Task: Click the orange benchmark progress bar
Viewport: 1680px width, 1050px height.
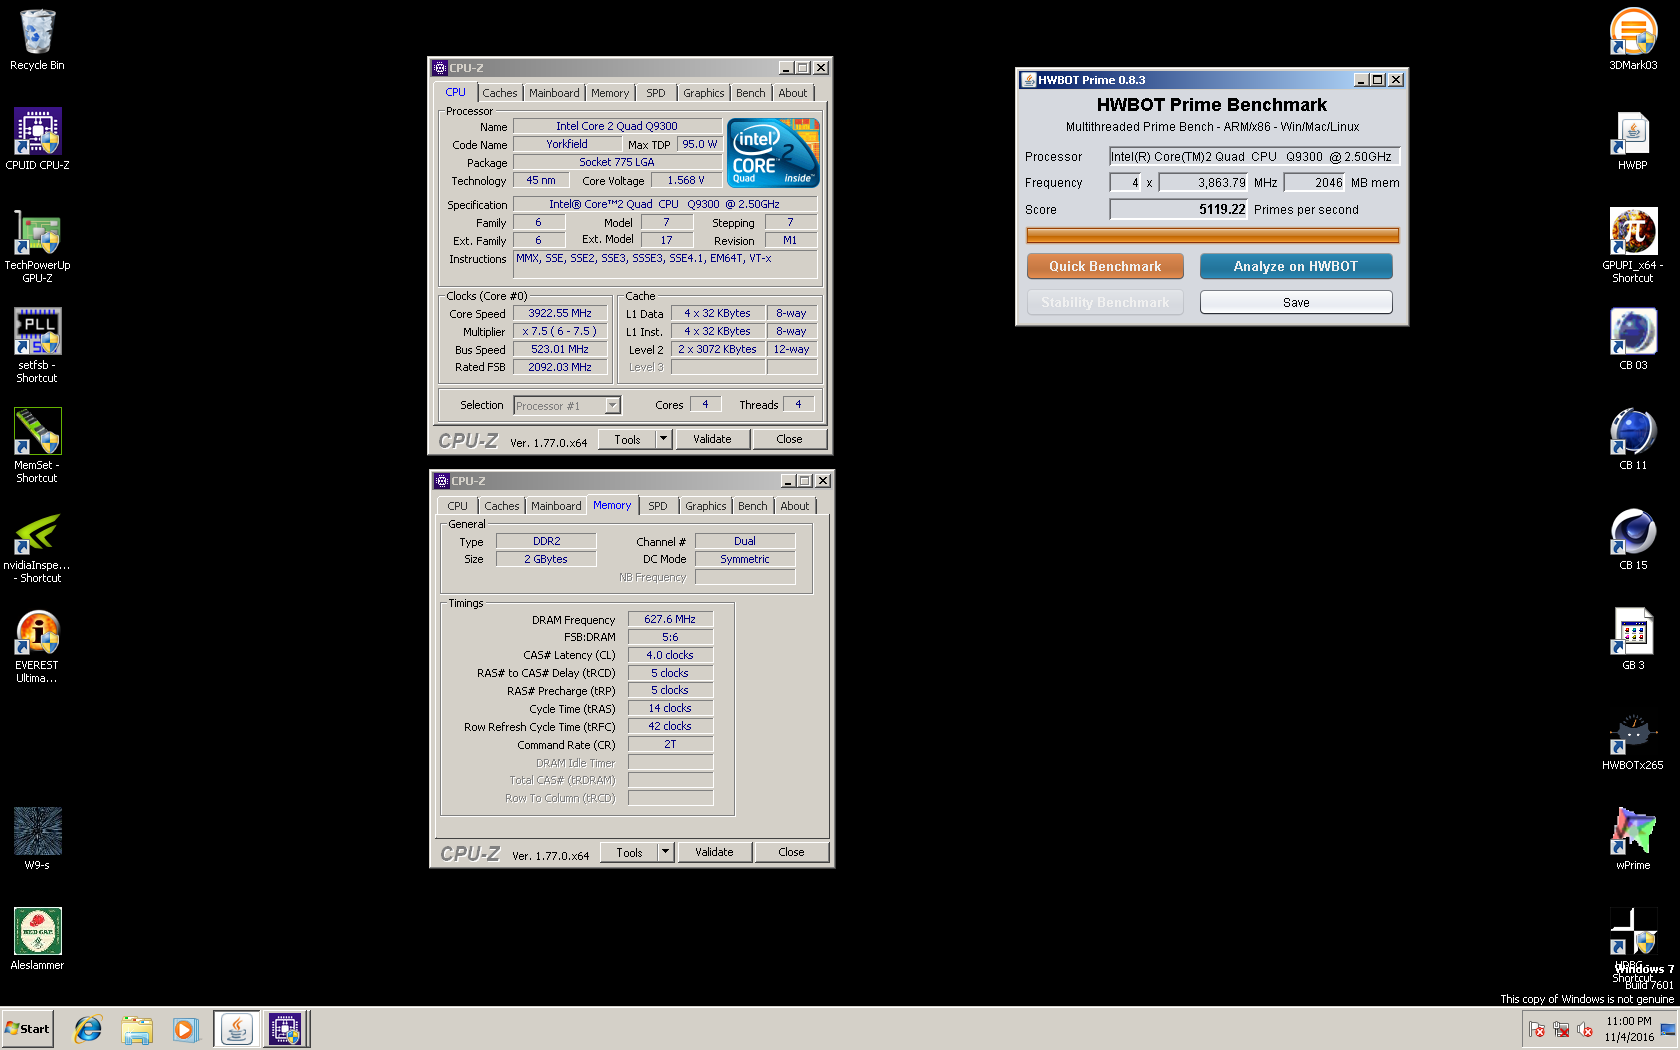Action: (x=1212, y=235)
